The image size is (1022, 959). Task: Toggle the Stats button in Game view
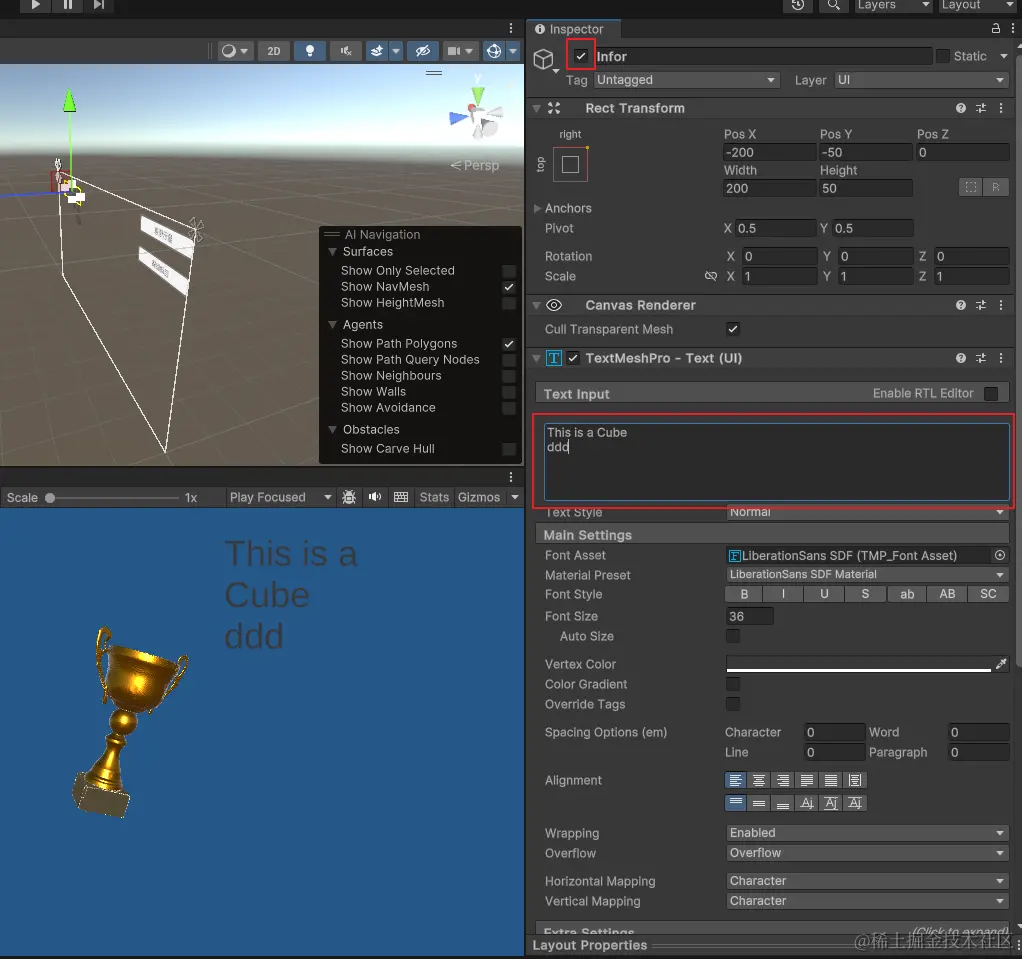click(x=434, y=497)
